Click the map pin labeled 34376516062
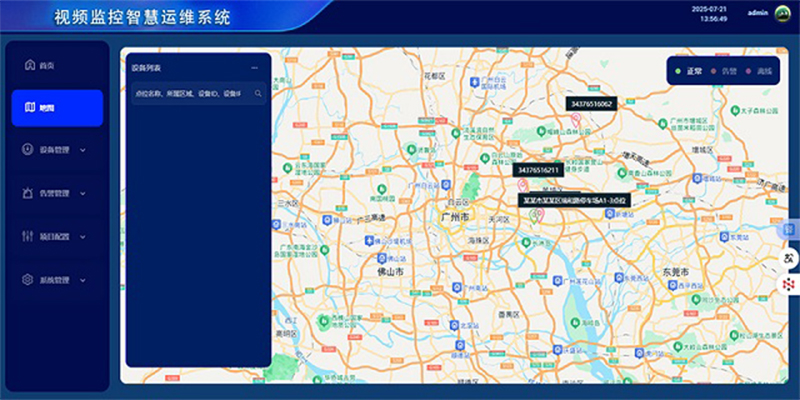This screenshot has height=400, width=800. coord(575,119)
